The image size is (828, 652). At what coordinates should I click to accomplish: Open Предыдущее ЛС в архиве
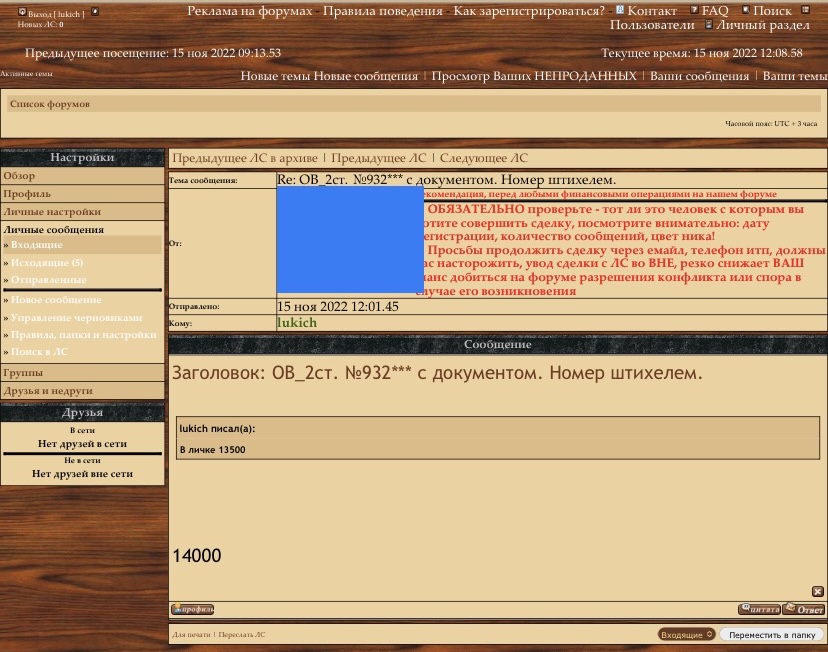click(245, 158)
